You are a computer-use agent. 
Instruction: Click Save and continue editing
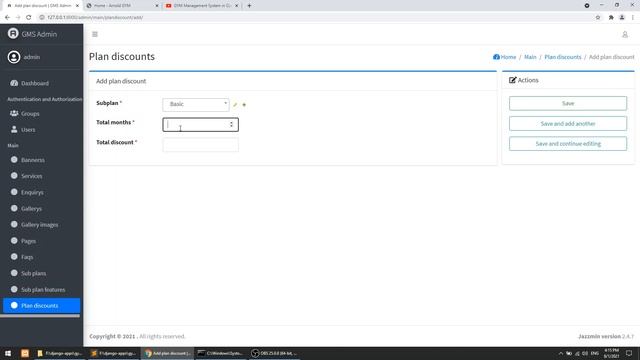[568, 144]
